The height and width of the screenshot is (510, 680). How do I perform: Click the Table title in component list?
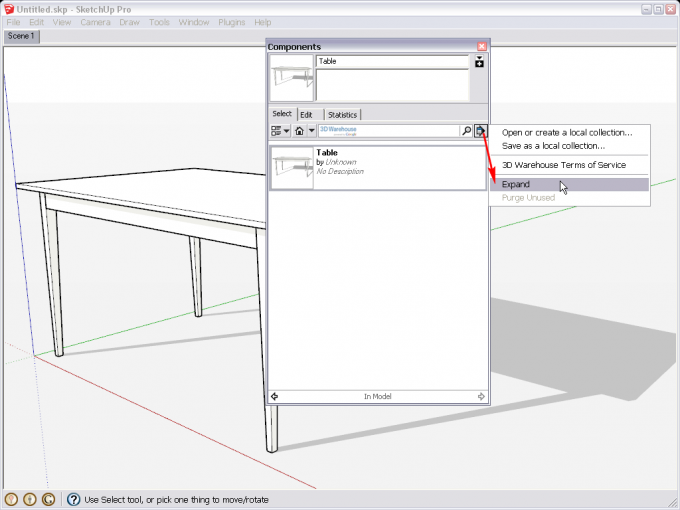coord(327,153)
